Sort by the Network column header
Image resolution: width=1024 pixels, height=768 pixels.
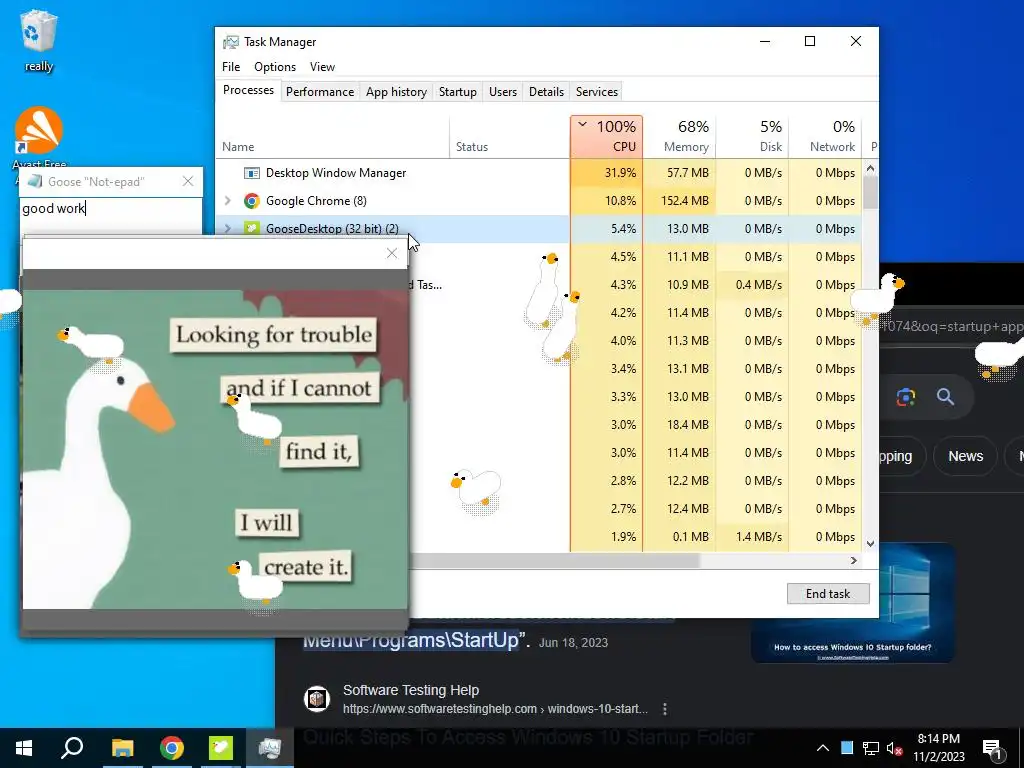(x=825, y=136)
